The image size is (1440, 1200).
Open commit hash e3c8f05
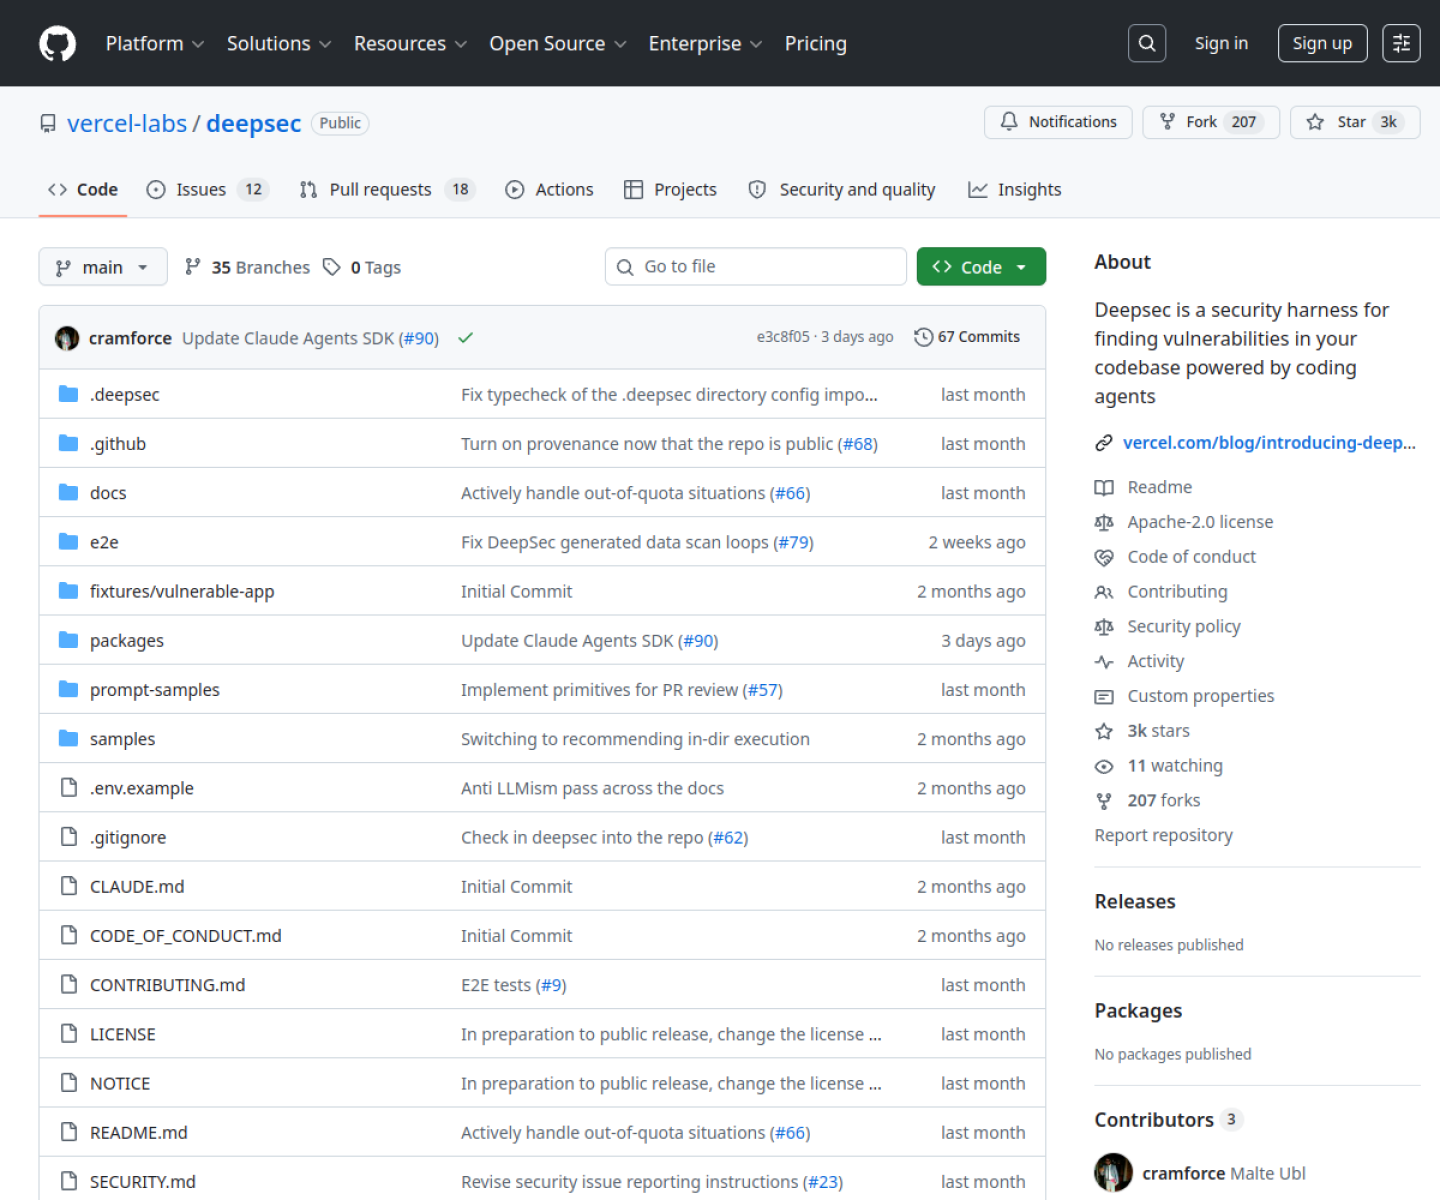(x=783, y=337)
